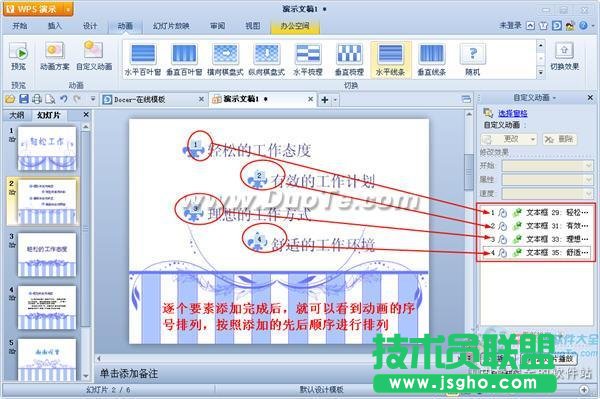600x399 pixels.
Task: Apply 水平百叶窗 transition
Action: coord(143,59)
